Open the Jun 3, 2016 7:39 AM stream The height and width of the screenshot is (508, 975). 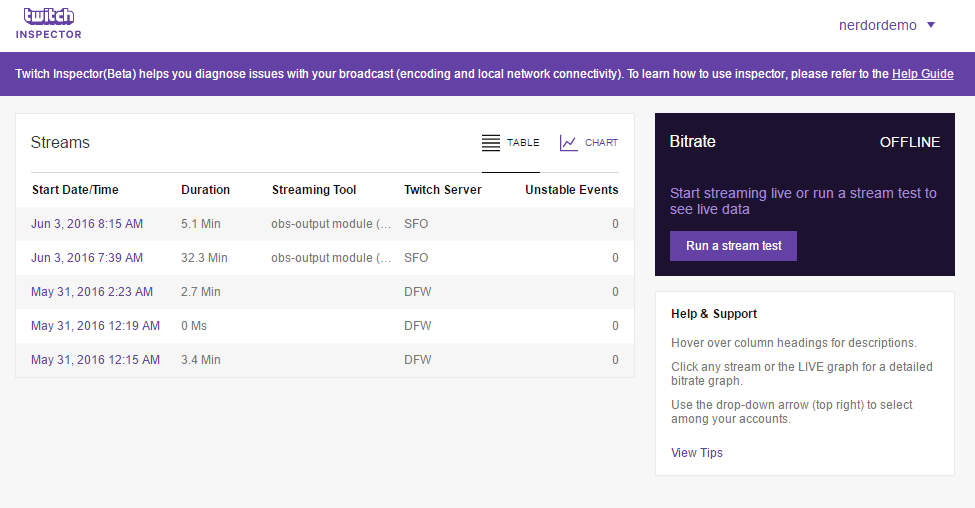click(87, 258)
